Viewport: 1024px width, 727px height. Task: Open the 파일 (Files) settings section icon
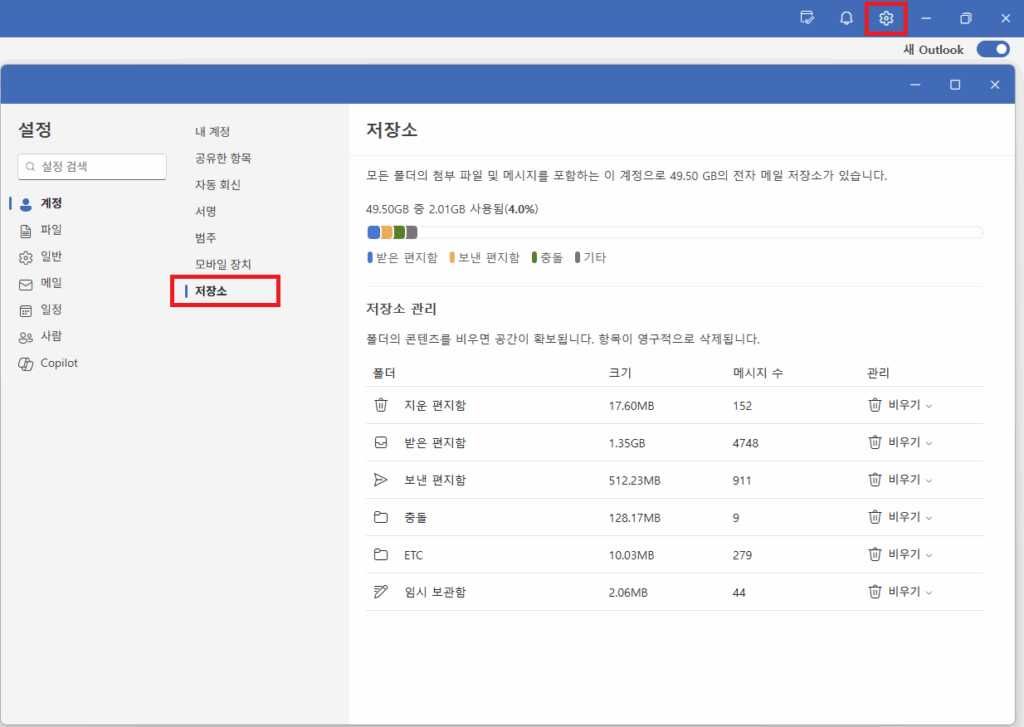(x=24, y=230)
